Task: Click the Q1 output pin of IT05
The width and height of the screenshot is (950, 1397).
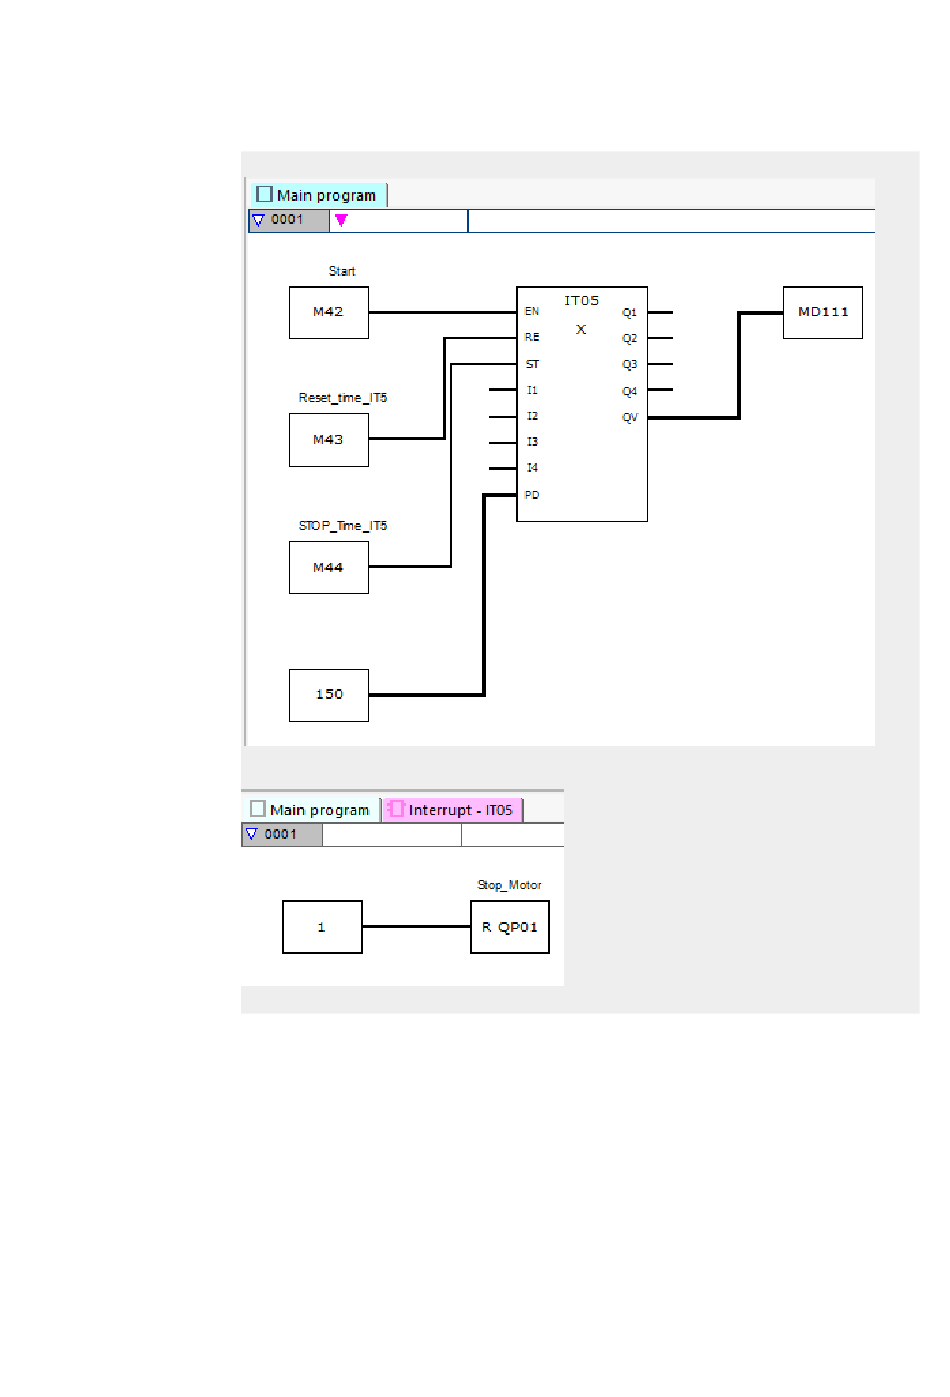Action: tap(629, 313)
